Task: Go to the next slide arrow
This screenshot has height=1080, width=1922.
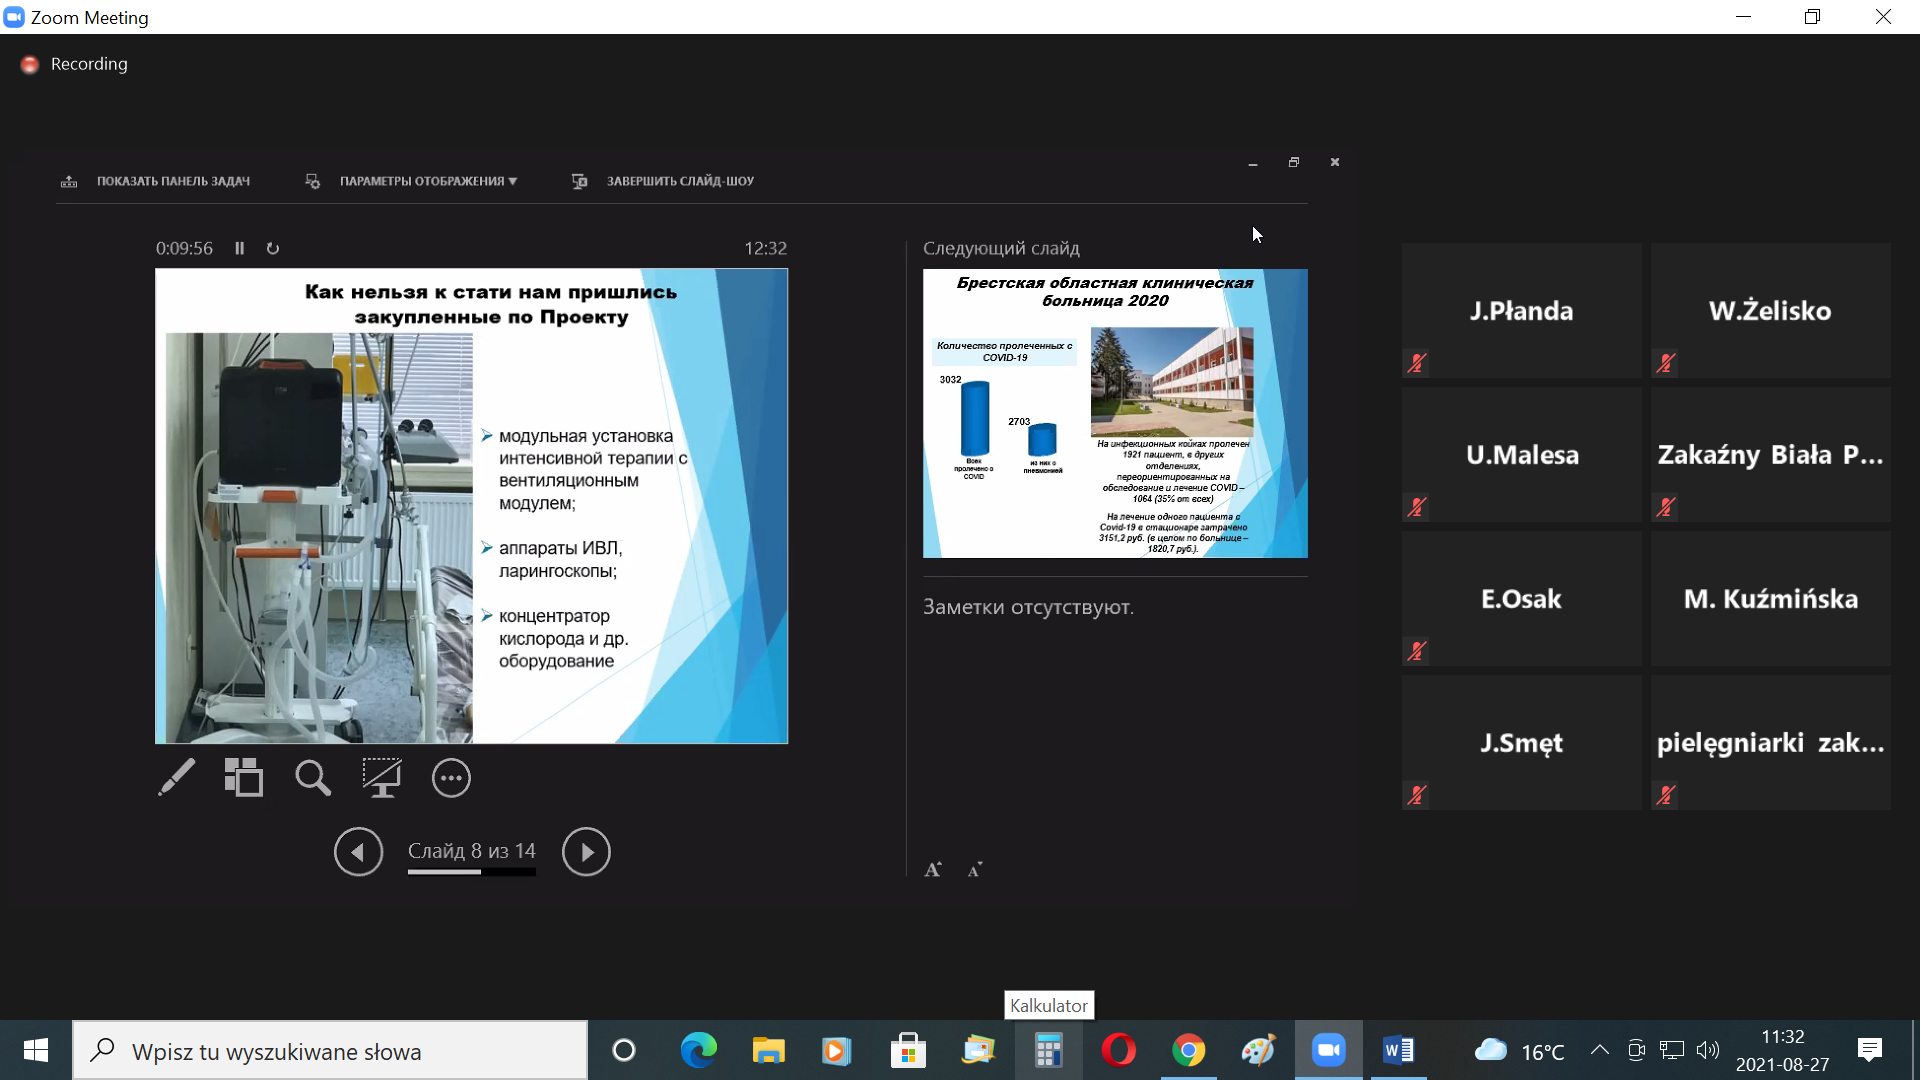Action: click(586, 852)
